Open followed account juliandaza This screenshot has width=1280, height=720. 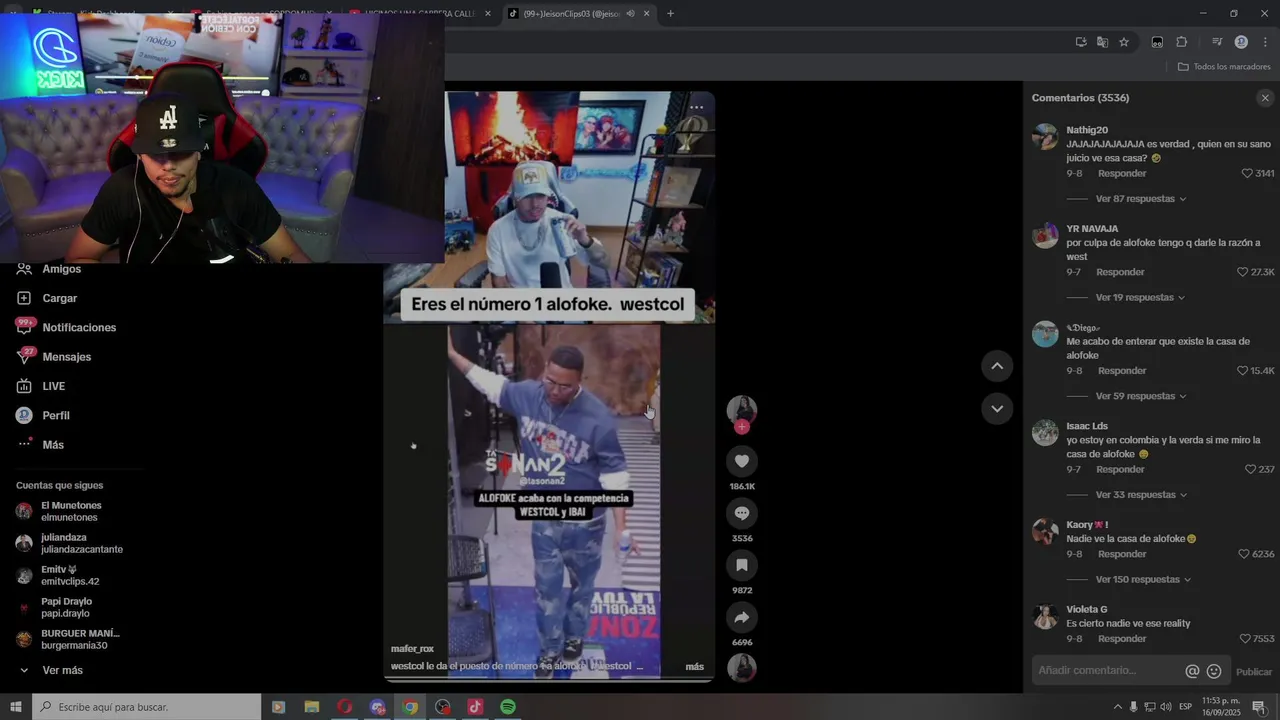pyautogui.click(x=70, y=543)
